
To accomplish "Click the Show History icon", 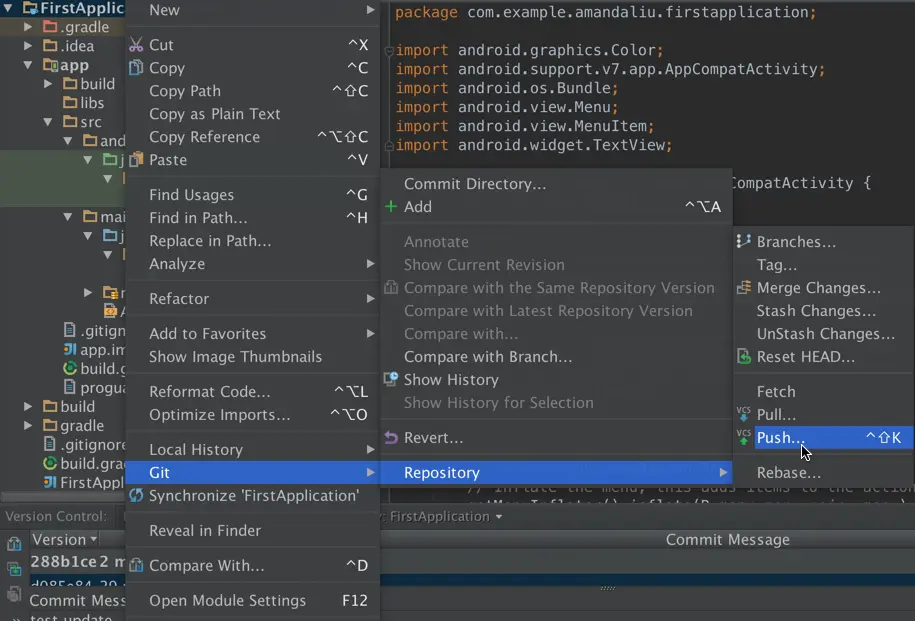I will [391, 380].
